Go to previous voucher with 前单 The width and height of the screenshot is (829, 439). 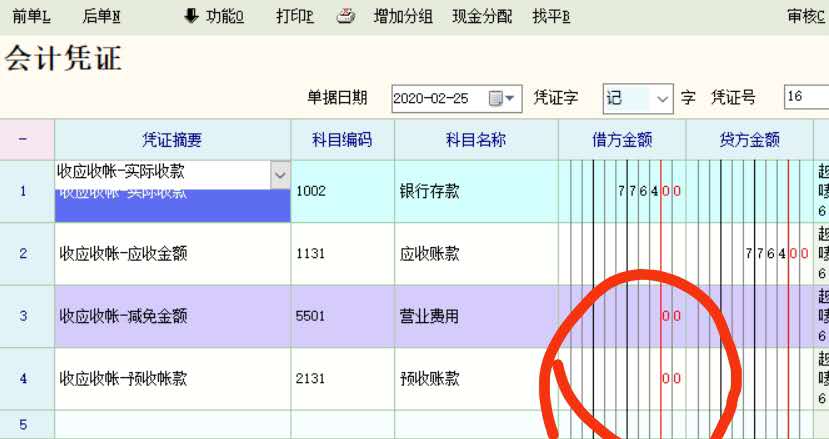point(31,16)
